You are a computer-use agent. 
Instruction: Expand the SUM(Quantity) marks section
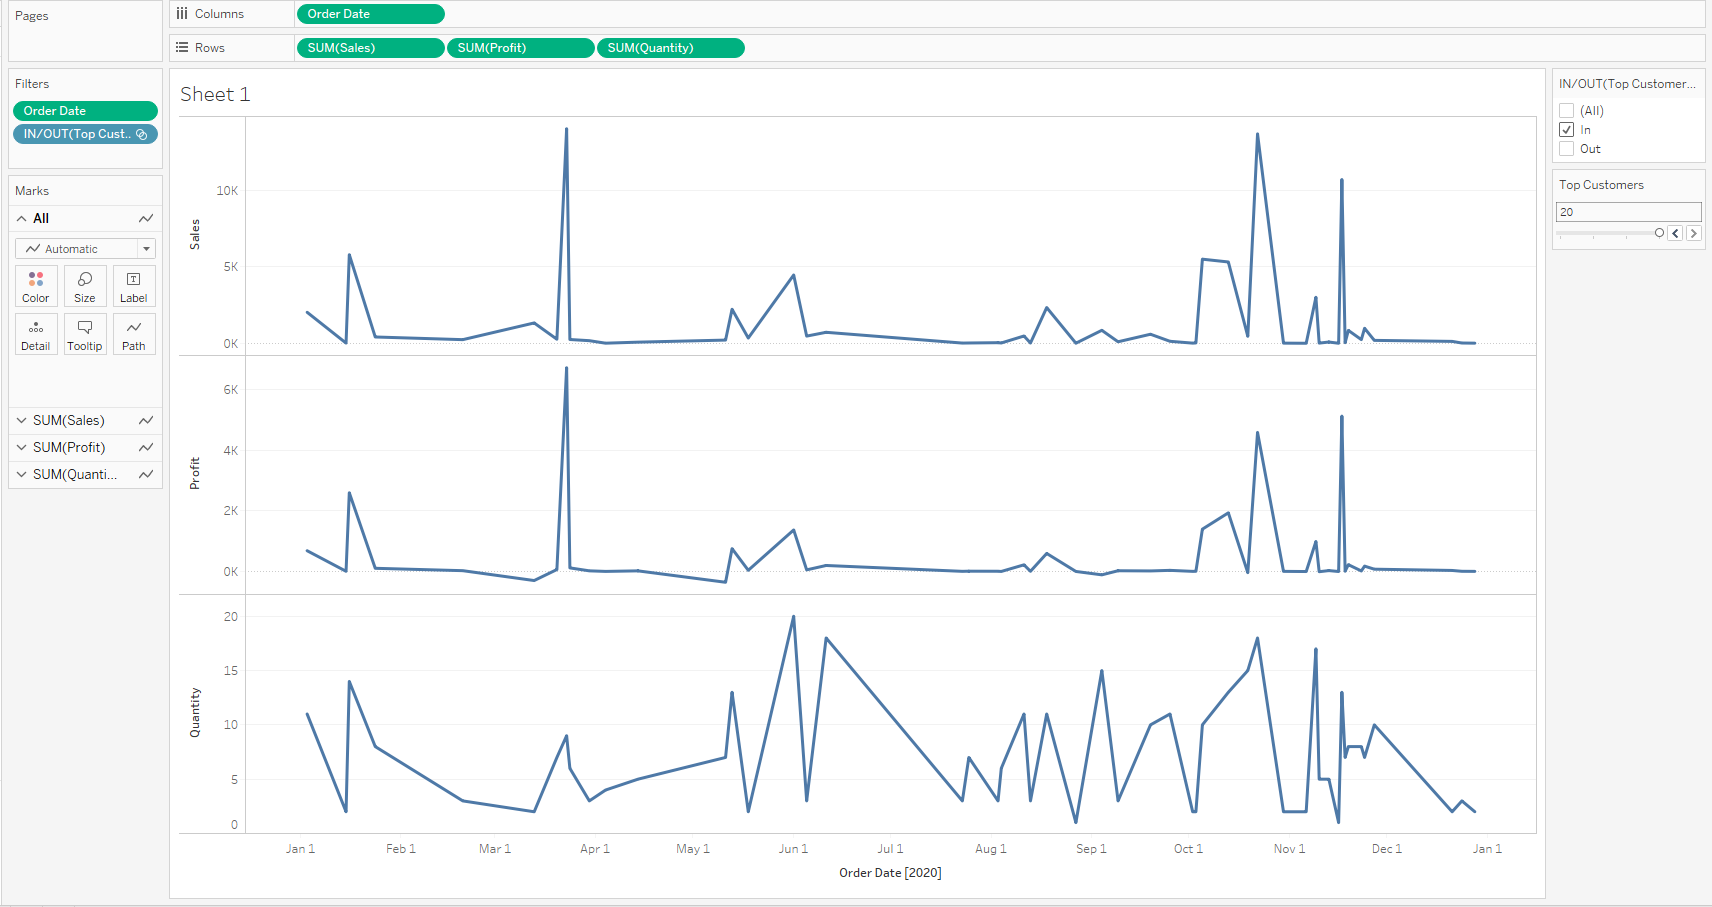pos(22,474)
